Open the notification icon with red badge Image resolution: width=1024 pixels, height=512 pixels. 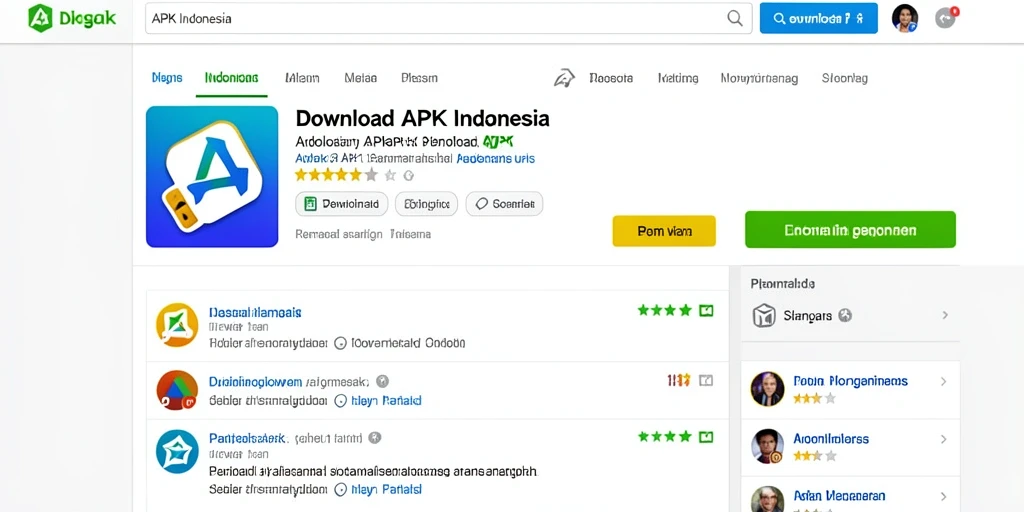click(946, 18)
